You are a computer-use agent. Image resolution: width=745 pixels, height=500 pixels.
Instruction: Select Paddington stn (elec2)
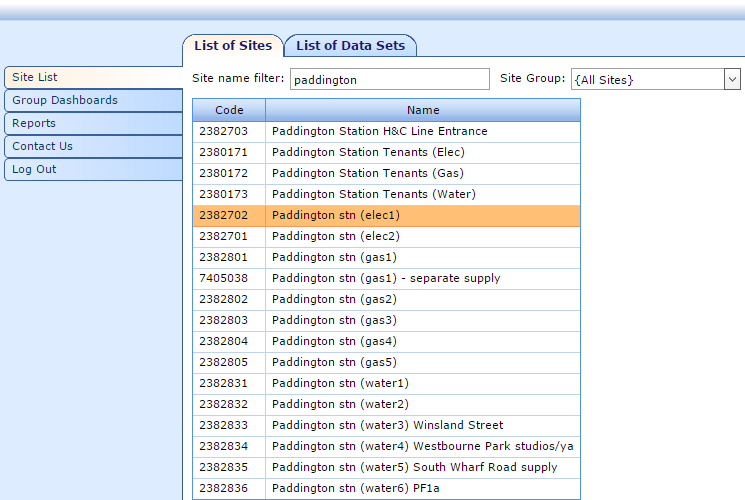click(386, 236)
